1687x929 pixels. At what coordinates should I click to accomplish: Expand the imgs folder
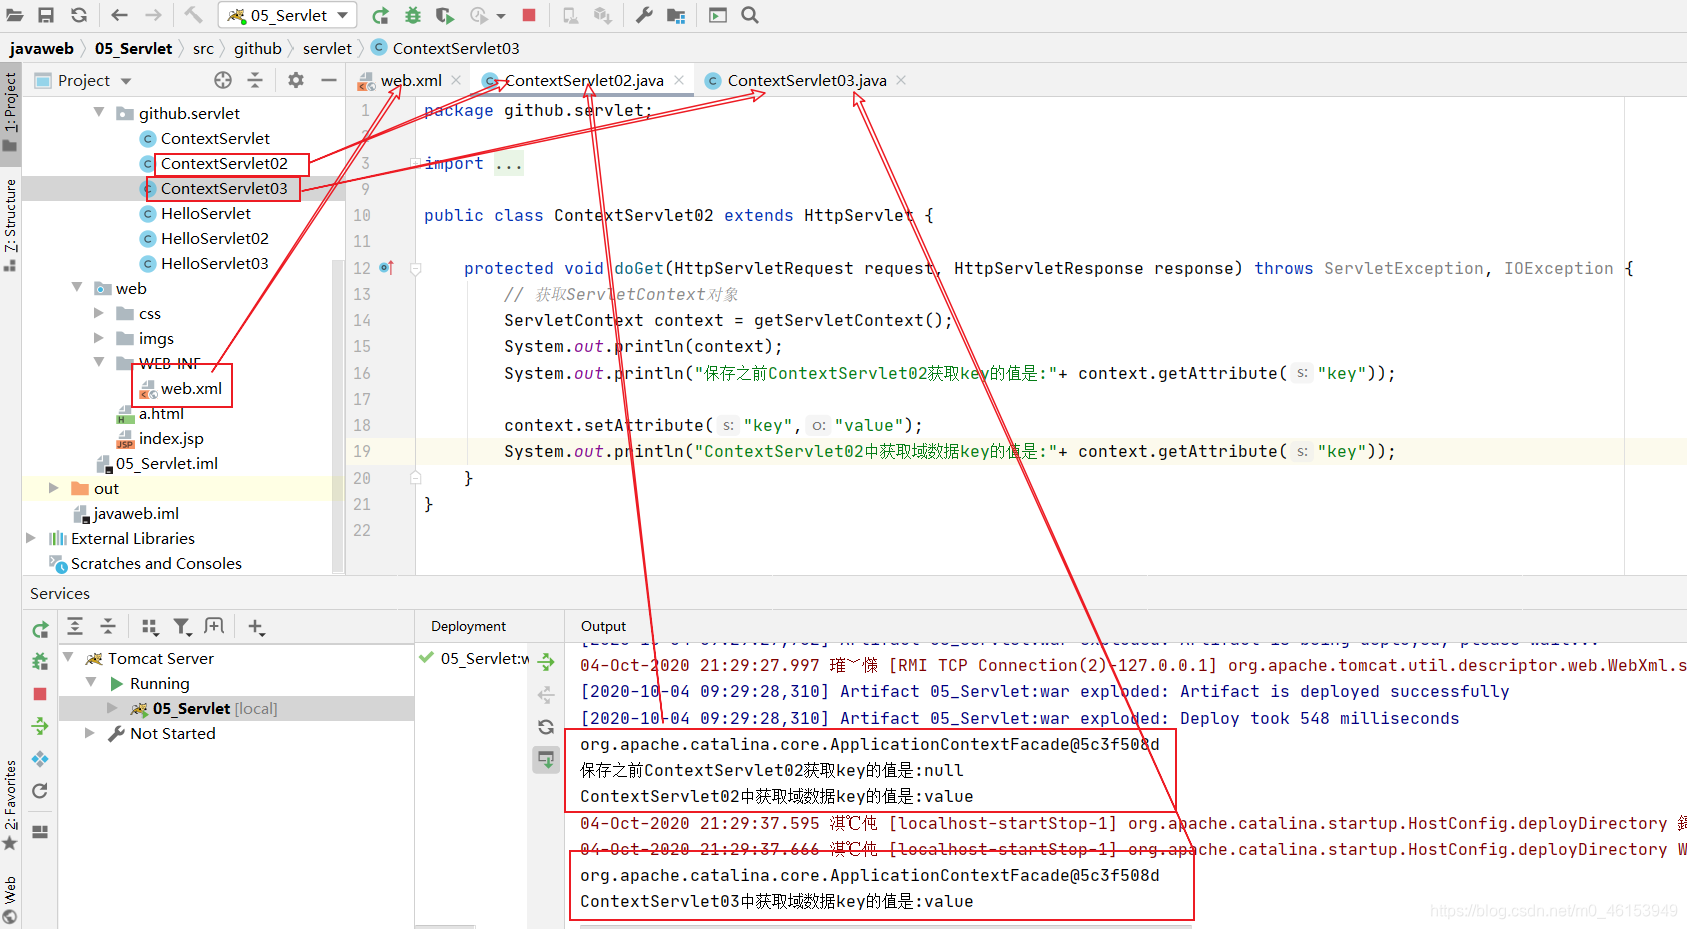(99, 338)
